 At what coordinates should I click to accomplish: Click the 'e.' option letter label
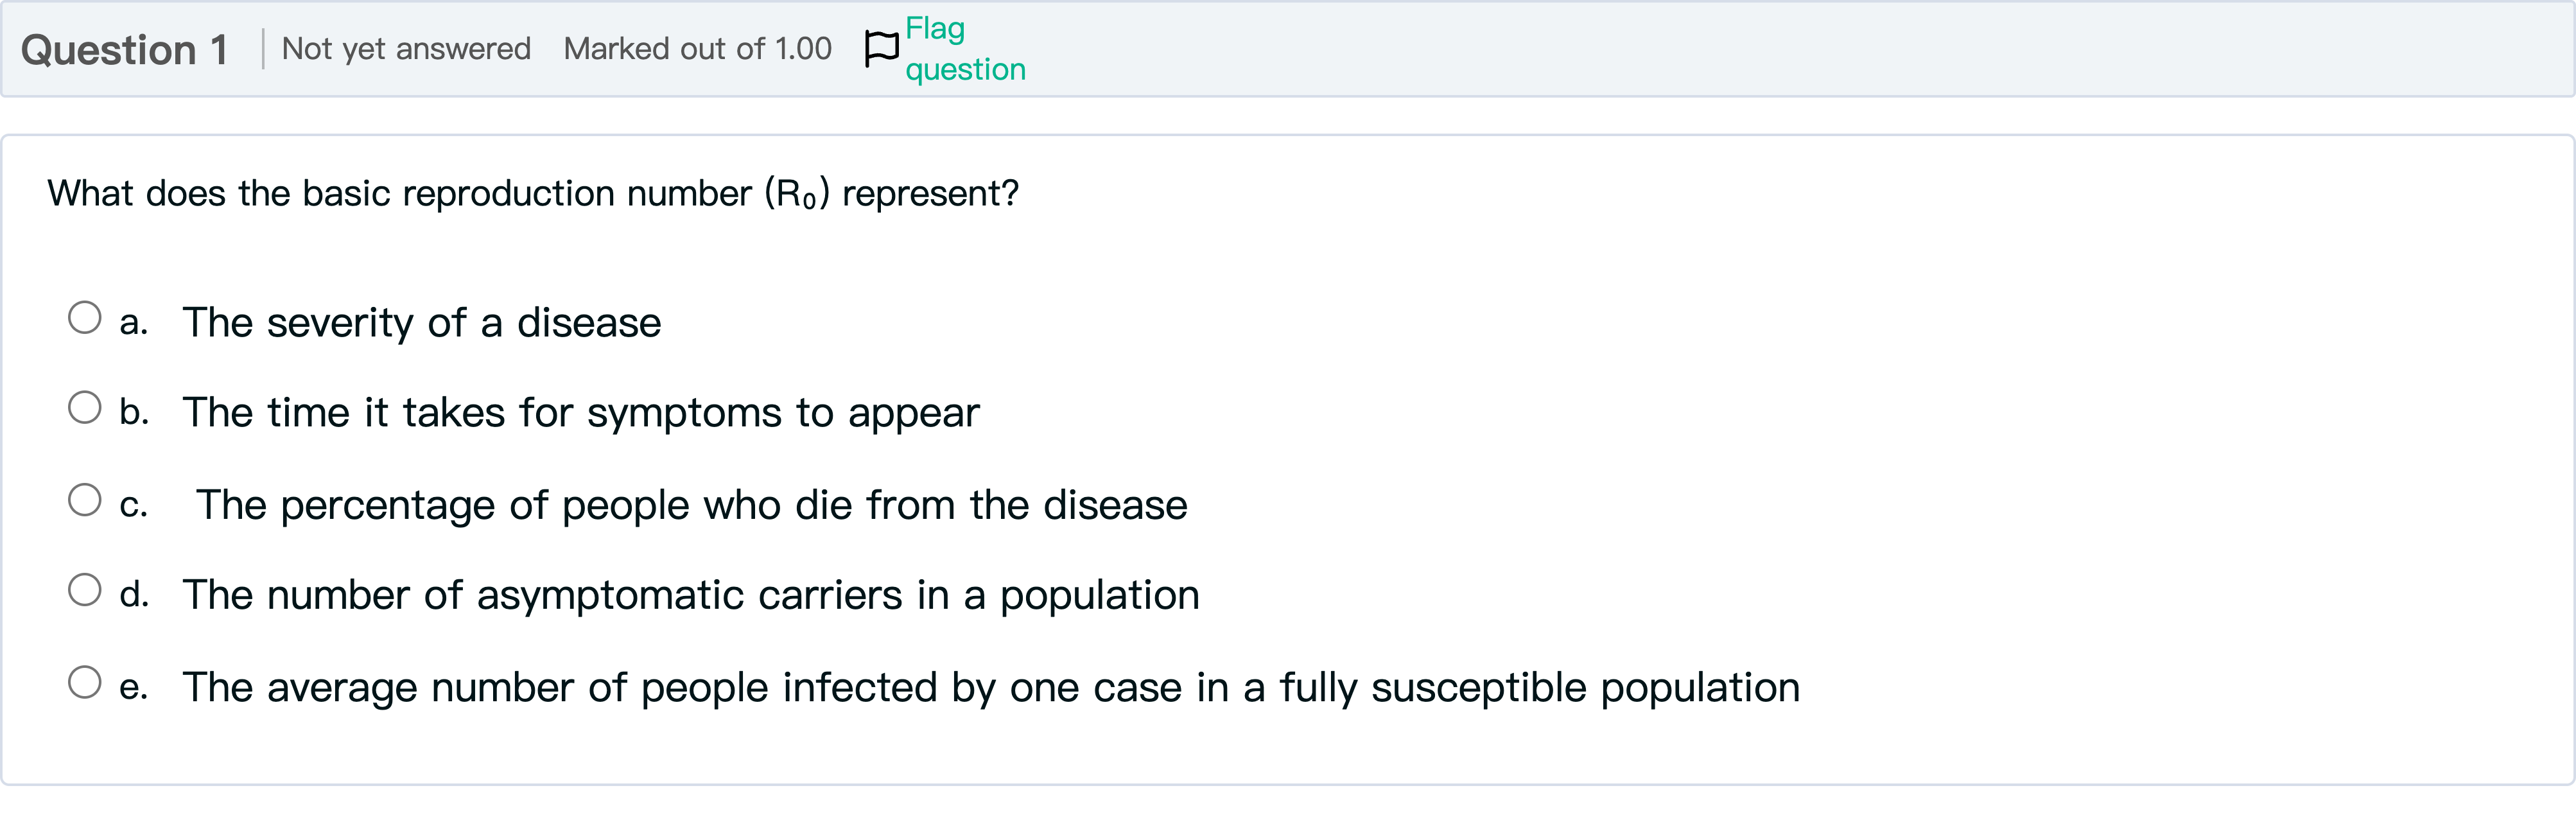point(133,688)
